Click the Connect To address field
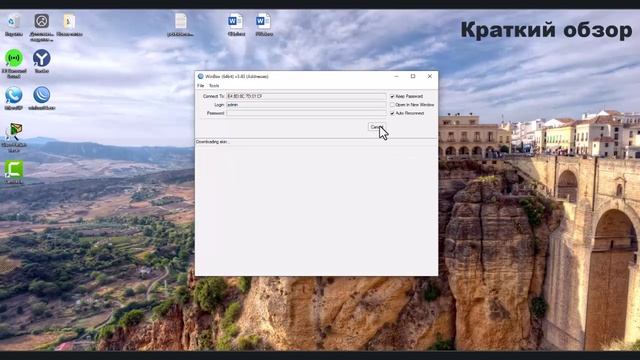 coord(306,96)
